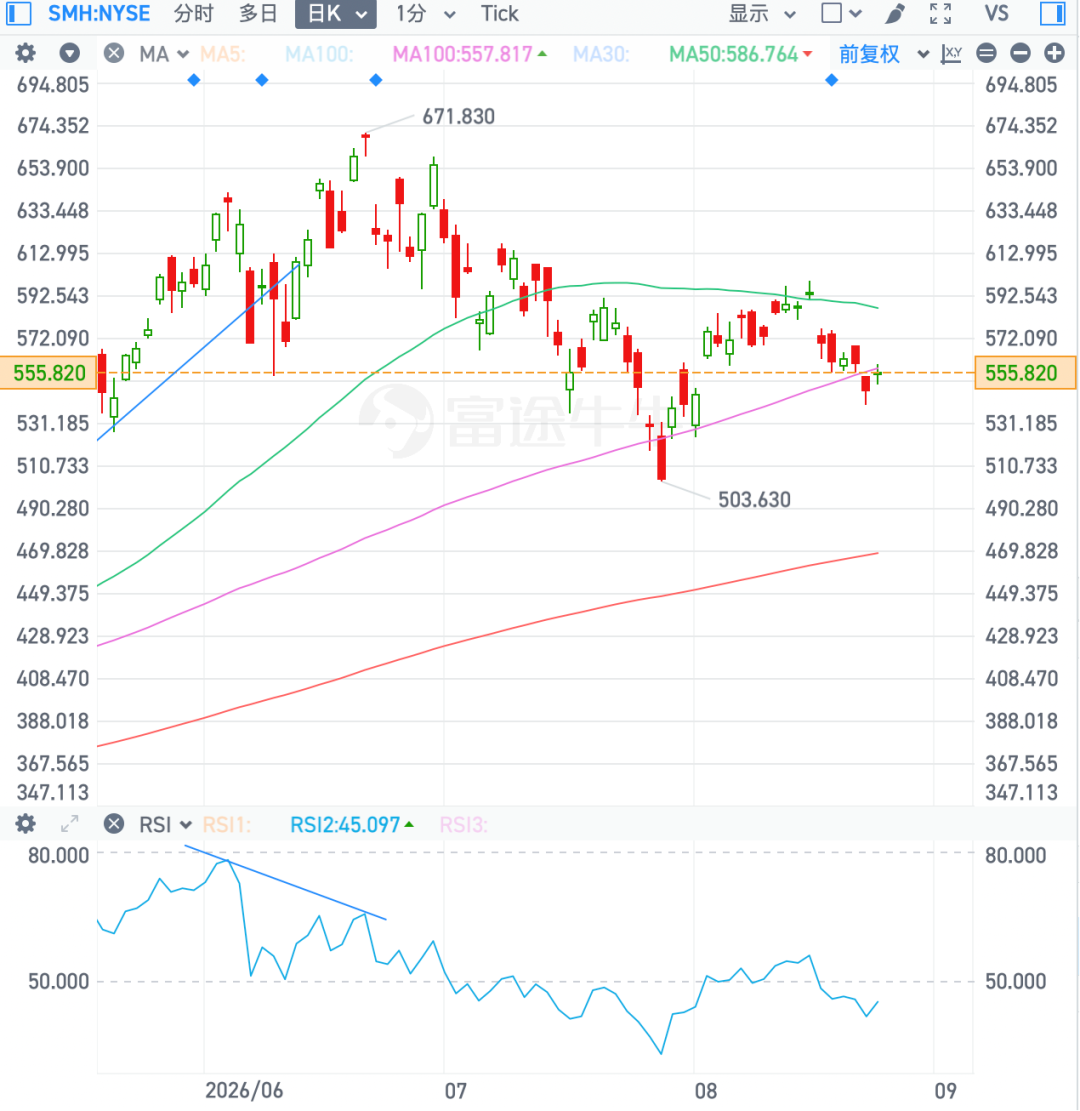Click the right 347.113 price axis label
1080x1111 pixels.
(x=1021, y=792)
